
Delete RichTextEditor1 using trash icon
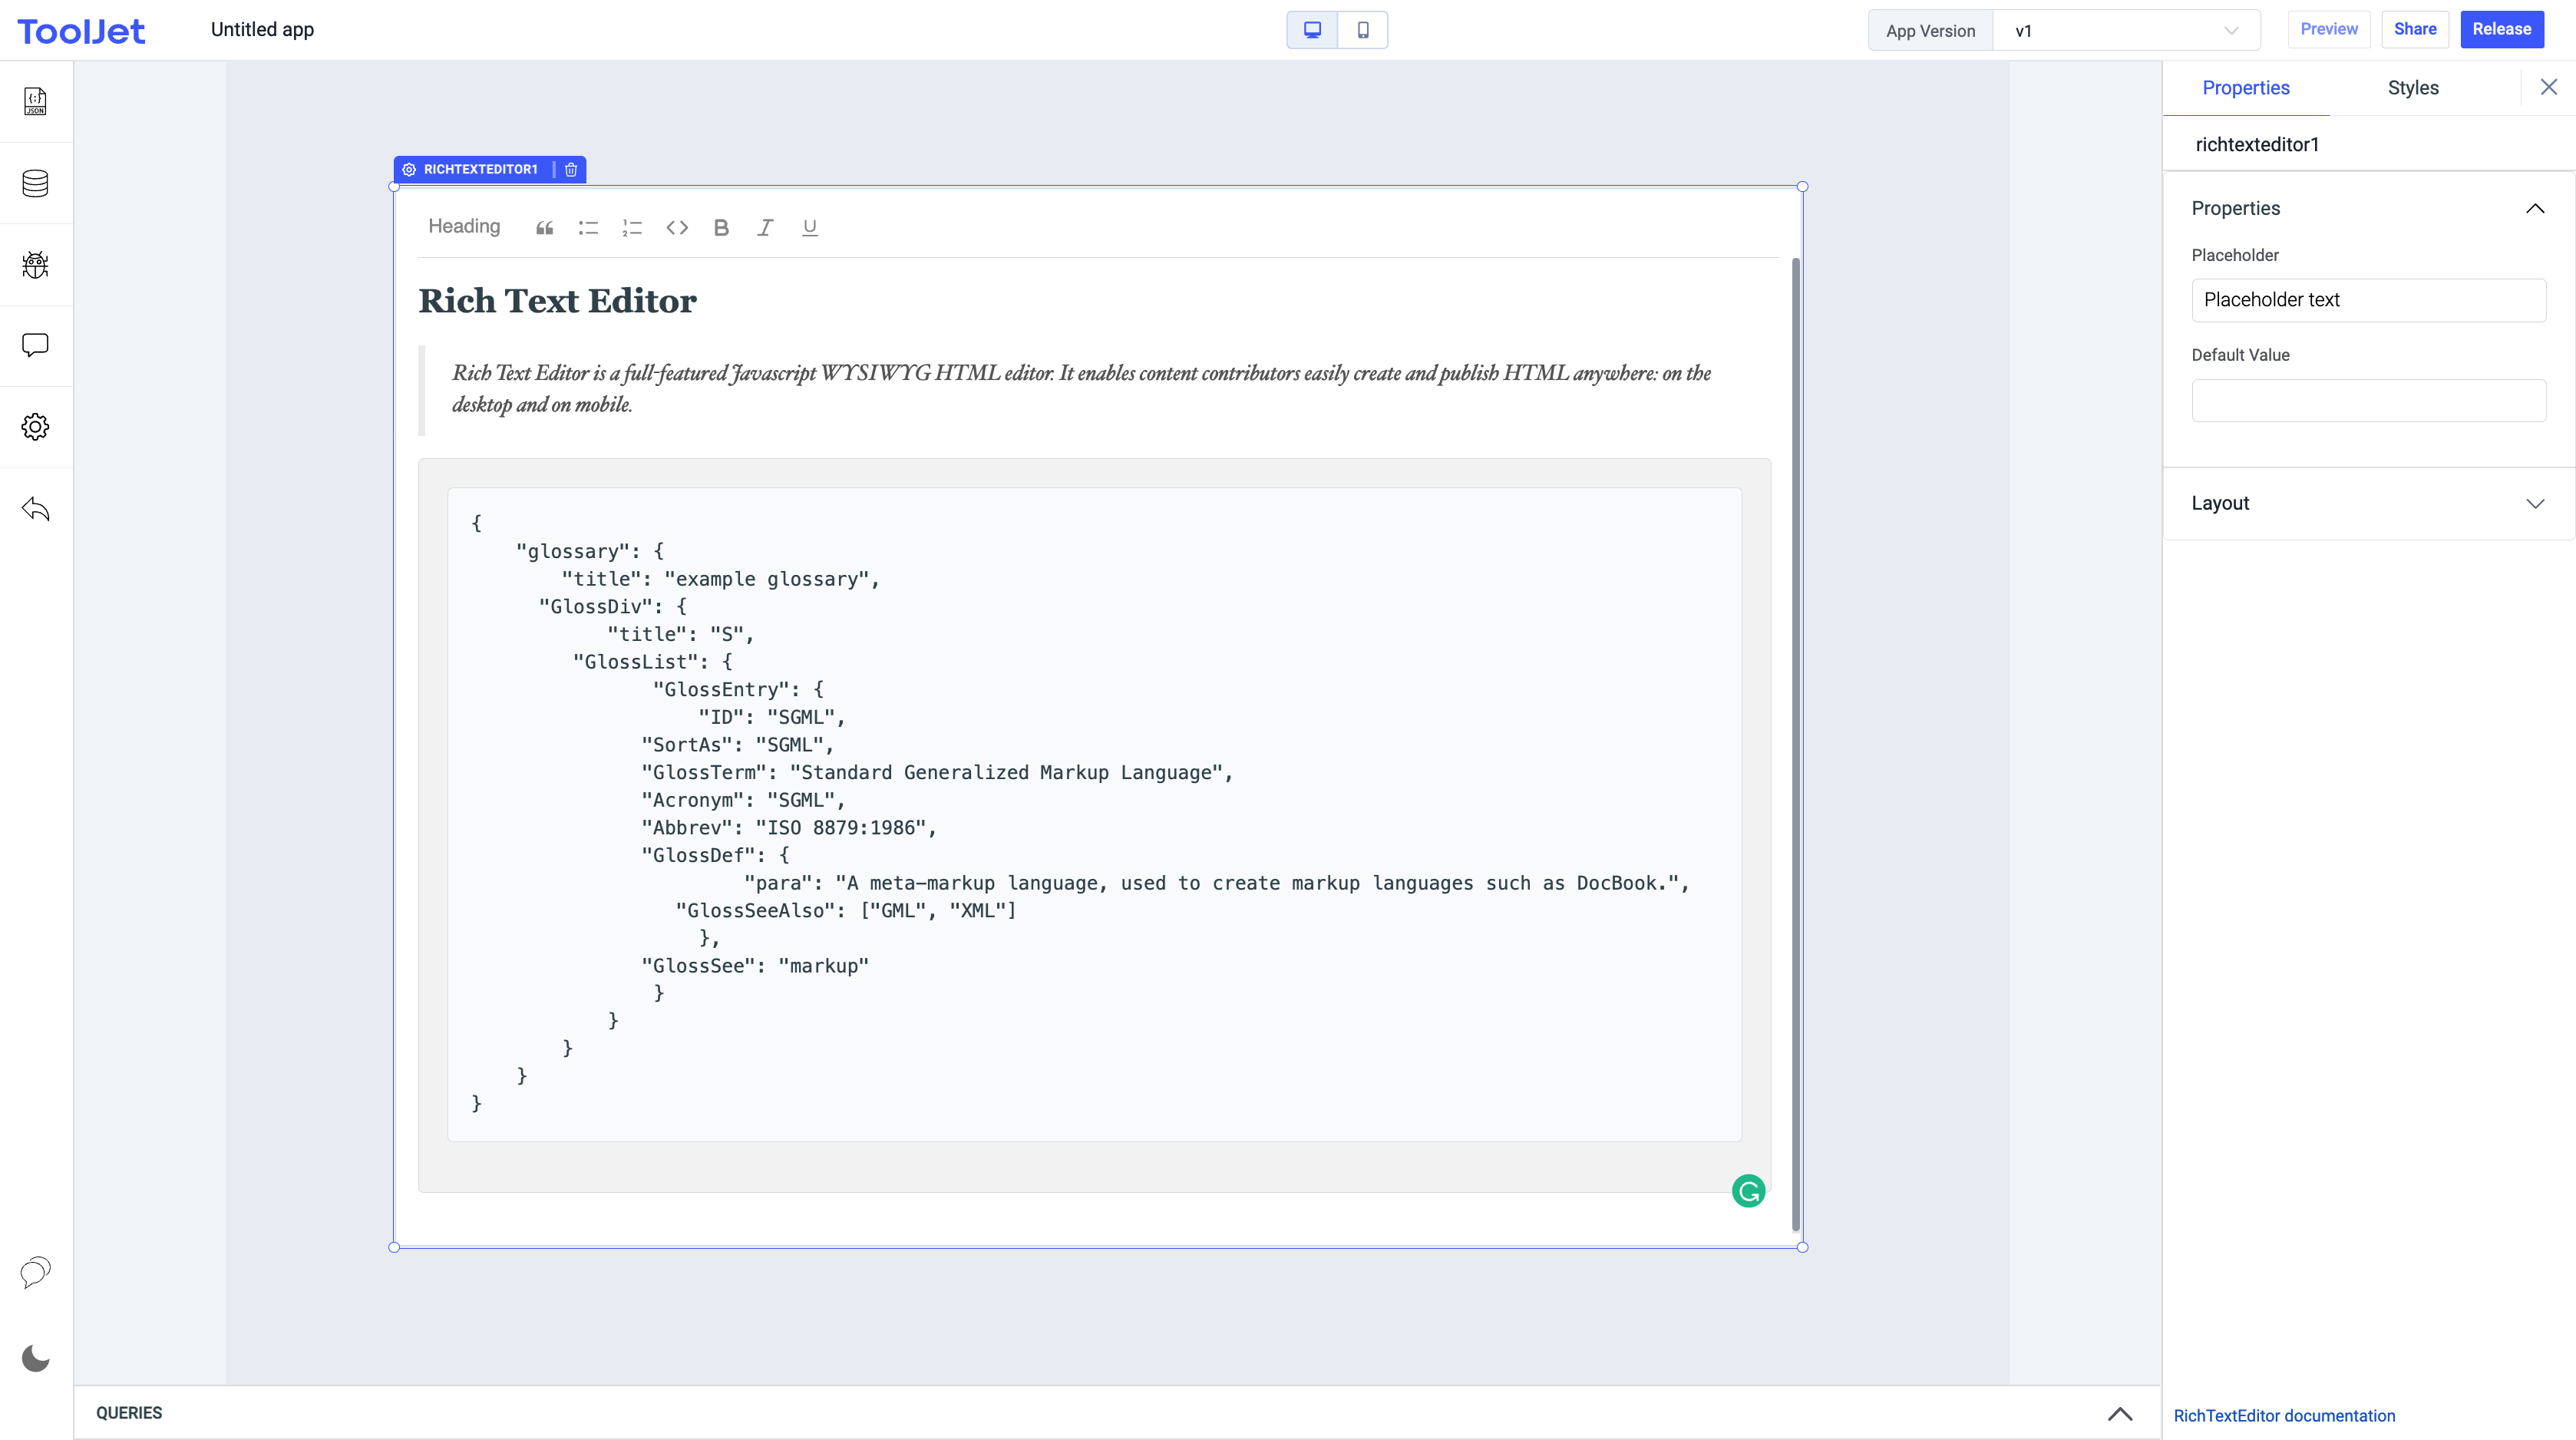coord(571,170)
